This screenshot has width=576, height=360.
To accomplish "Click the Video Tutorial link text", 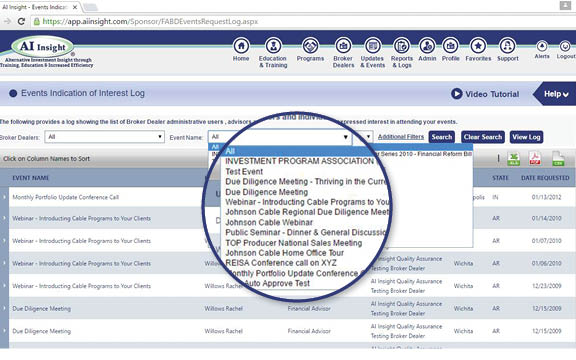I will point(492,94).
